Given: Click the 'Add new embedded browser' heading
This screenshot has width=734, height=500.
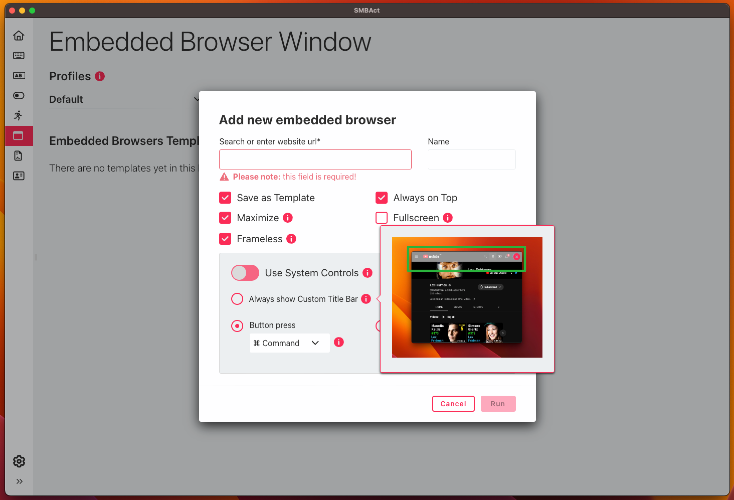Looking at the screenshot, I should (x=308, y=120).
